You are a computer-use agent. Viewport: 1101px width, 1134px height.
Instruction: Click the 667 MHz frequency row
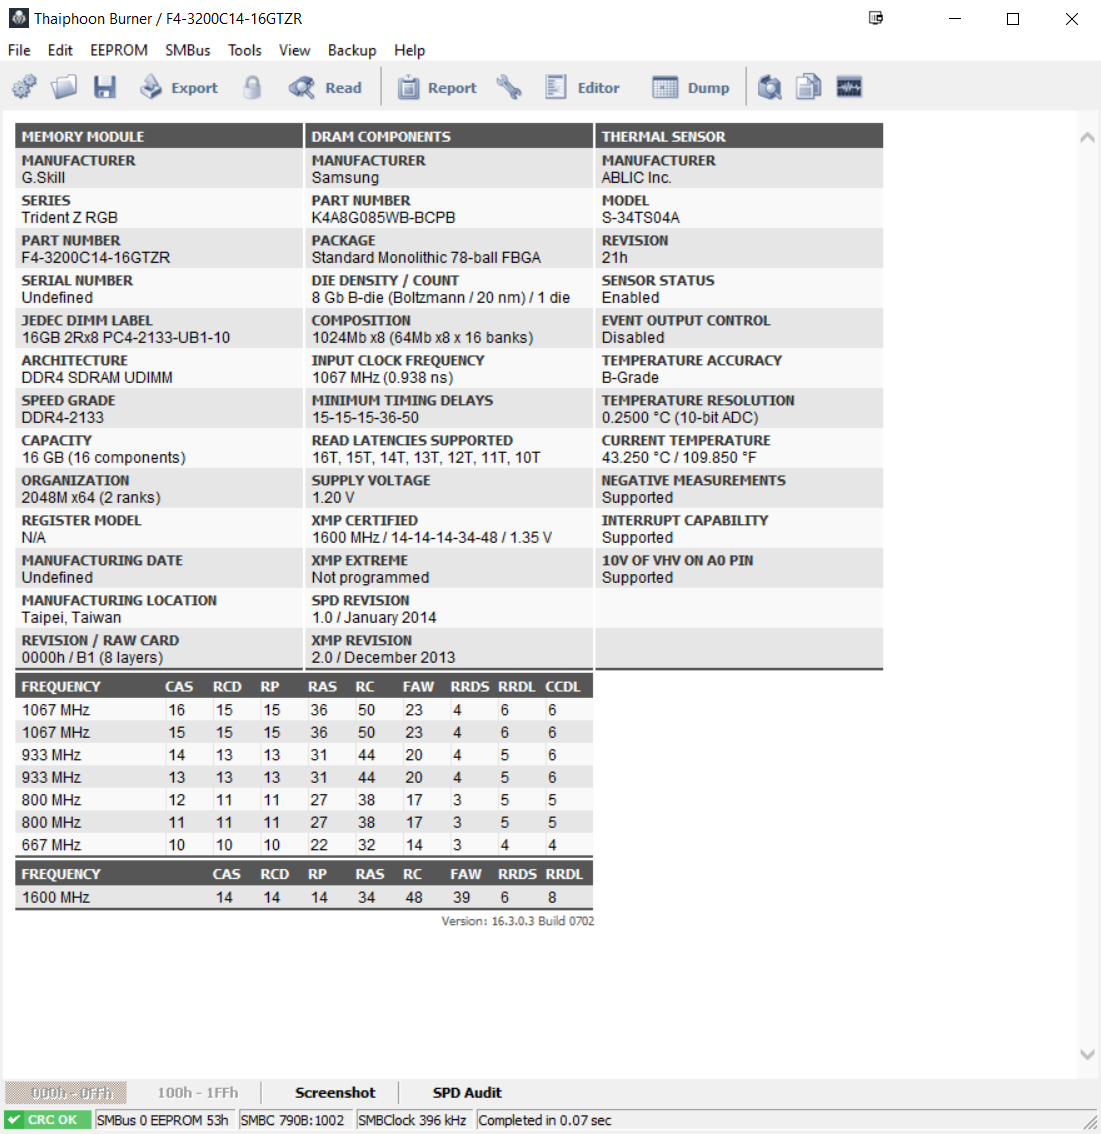pyautogui.click(x=304, y=845)
